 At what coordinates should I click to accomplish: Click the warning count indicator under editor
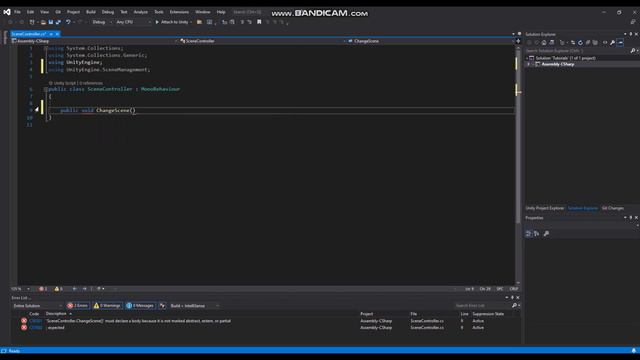click(58, 289)
